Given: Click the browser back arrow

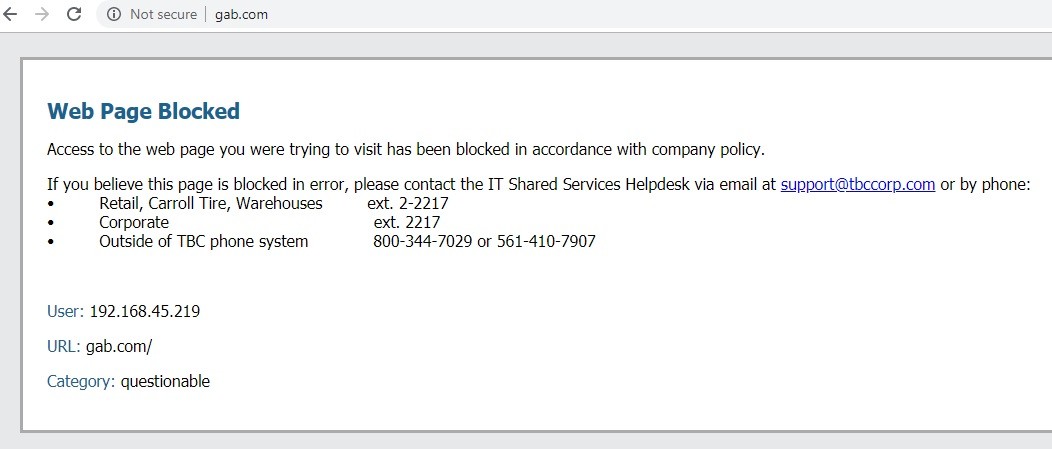Looking at the screenshot, I should pos(11,14).
